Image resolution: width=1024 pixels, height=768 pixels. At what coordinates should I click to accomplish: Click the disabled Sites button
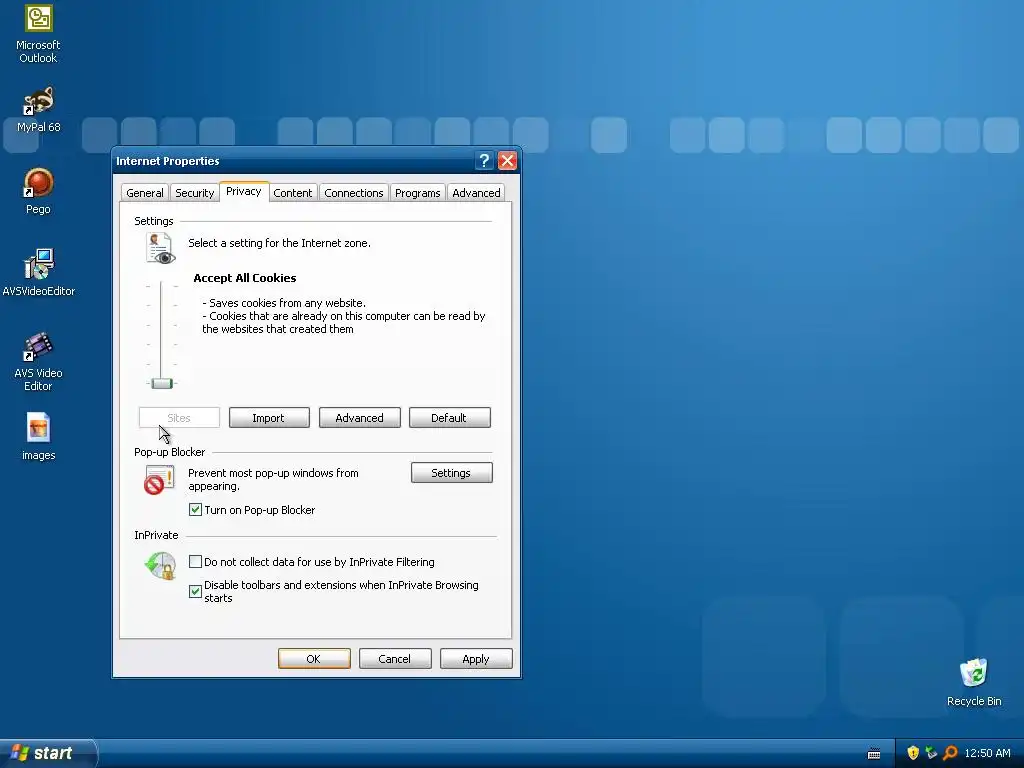point(179,418)
